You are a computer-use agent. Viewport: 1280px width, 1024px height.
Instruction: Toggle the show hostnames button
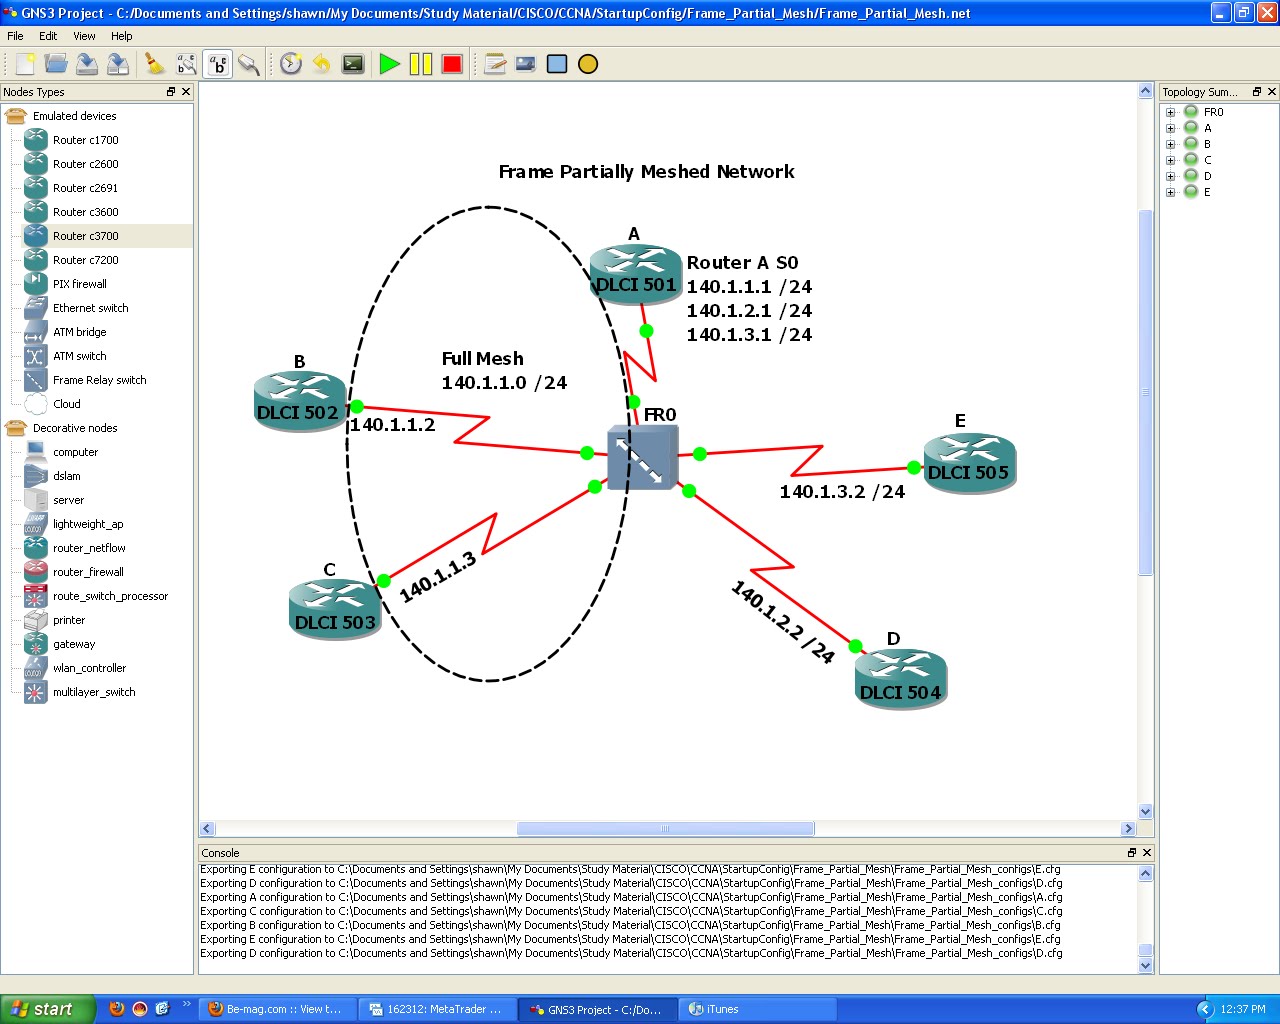(218, 64)
